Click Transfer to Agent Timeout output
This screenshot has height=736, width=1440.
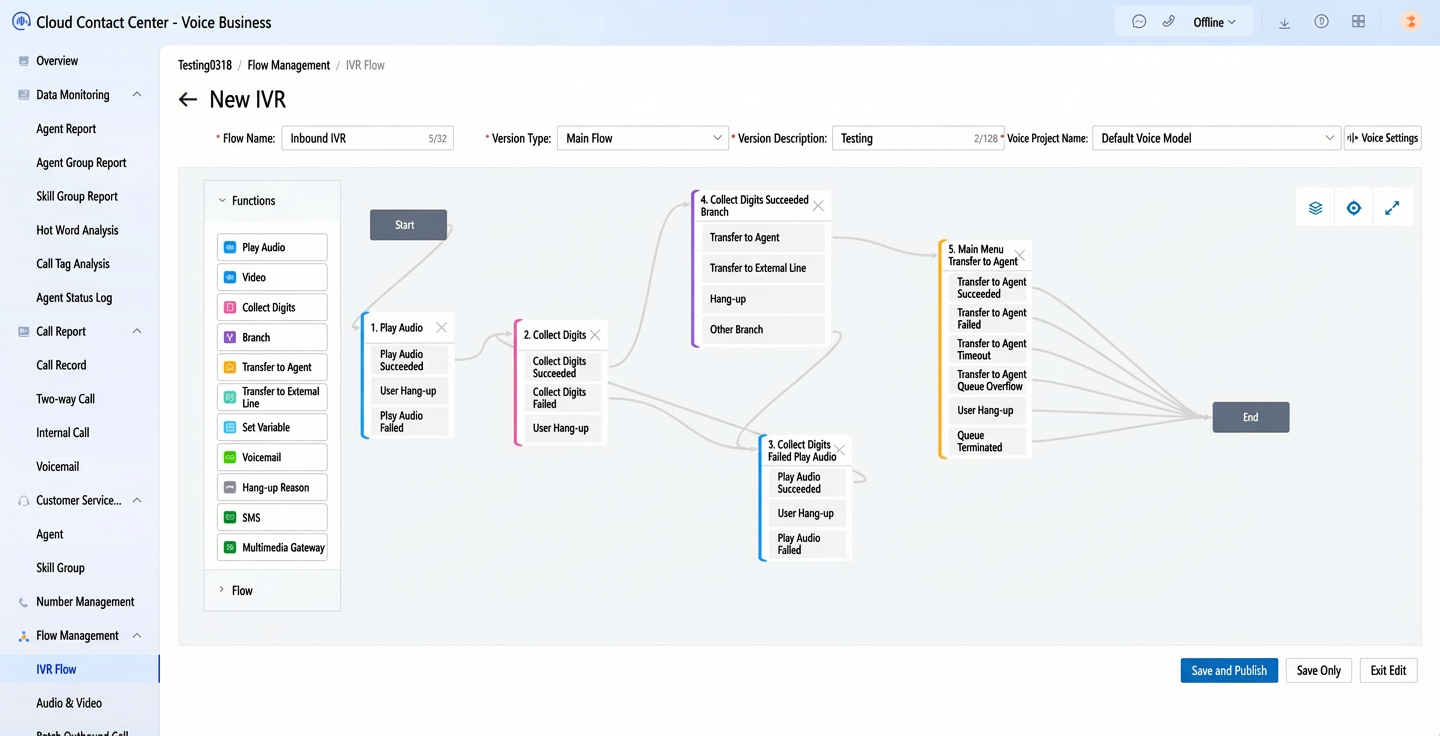pyautogui.click(x=987, y=349)
